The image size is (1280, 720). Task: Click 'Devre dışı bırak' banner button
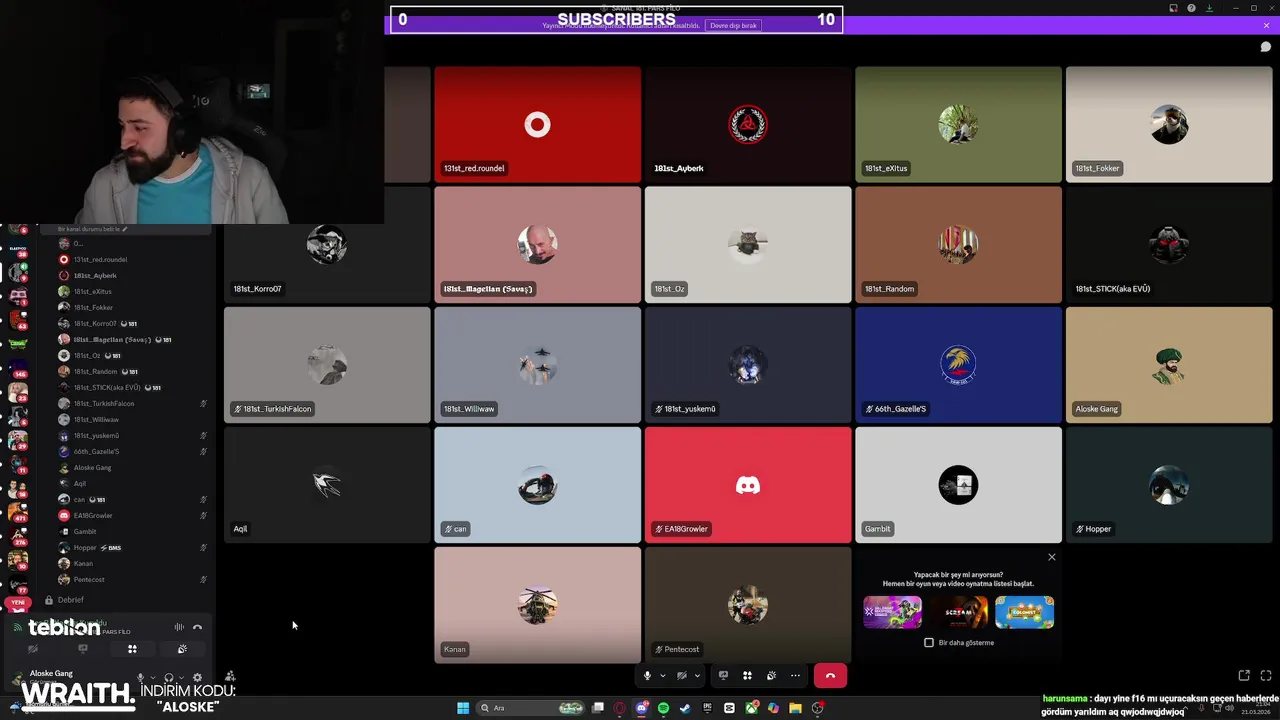(733, 25)
